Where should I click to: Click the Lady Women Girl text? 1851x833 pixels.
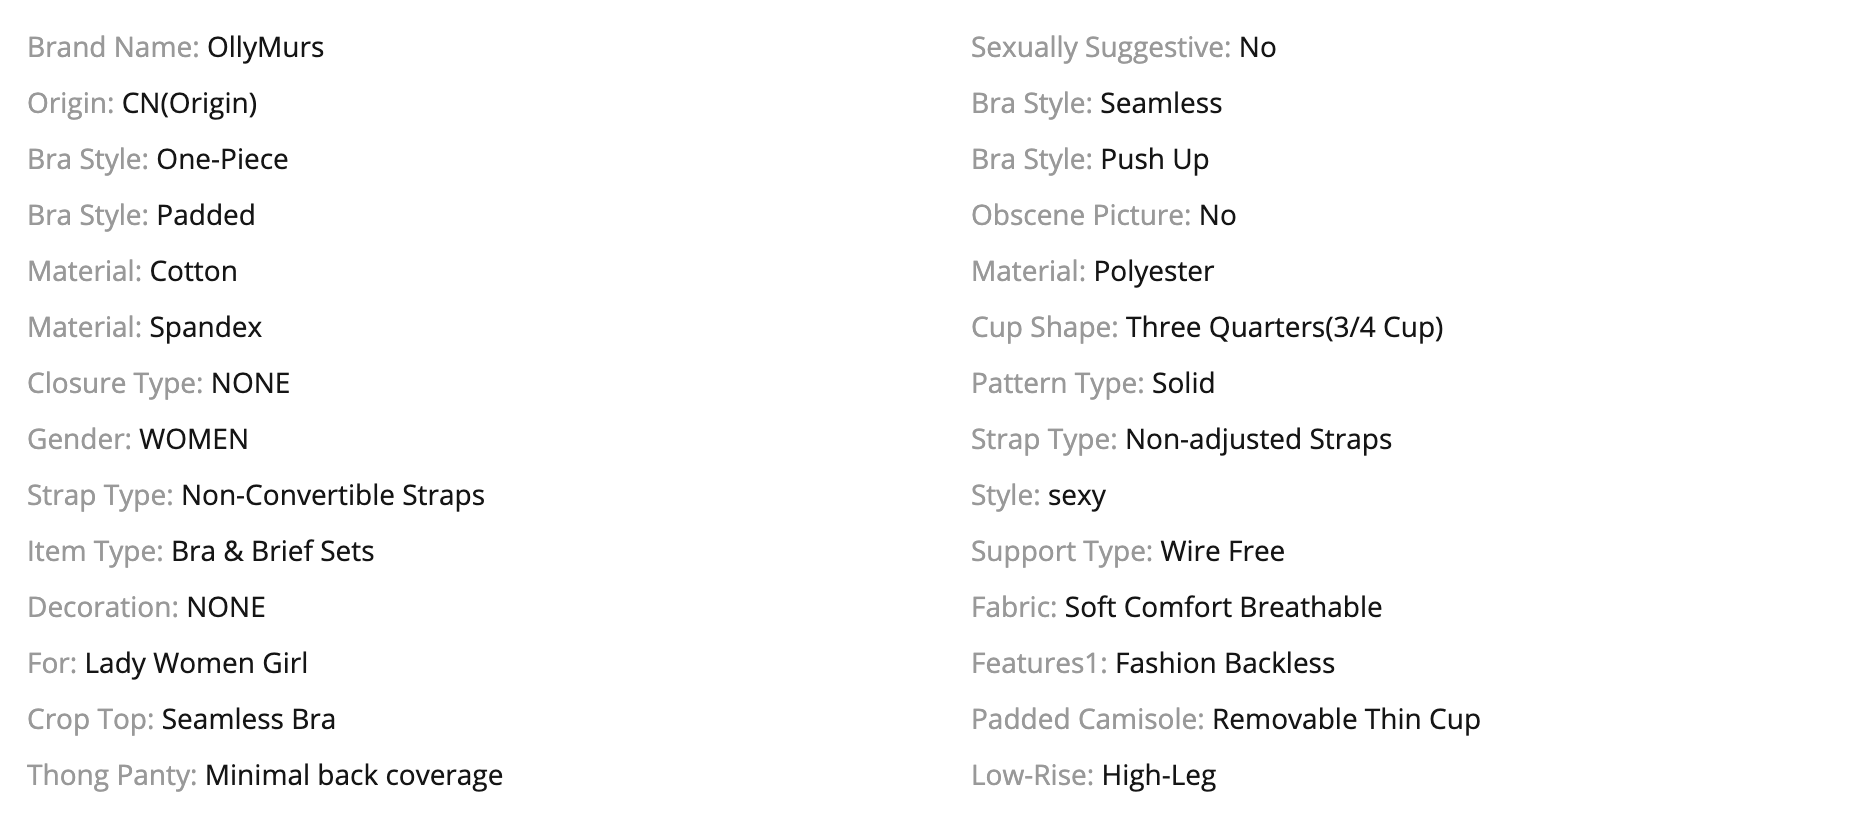pyautogui.click(x=196, y=664)
